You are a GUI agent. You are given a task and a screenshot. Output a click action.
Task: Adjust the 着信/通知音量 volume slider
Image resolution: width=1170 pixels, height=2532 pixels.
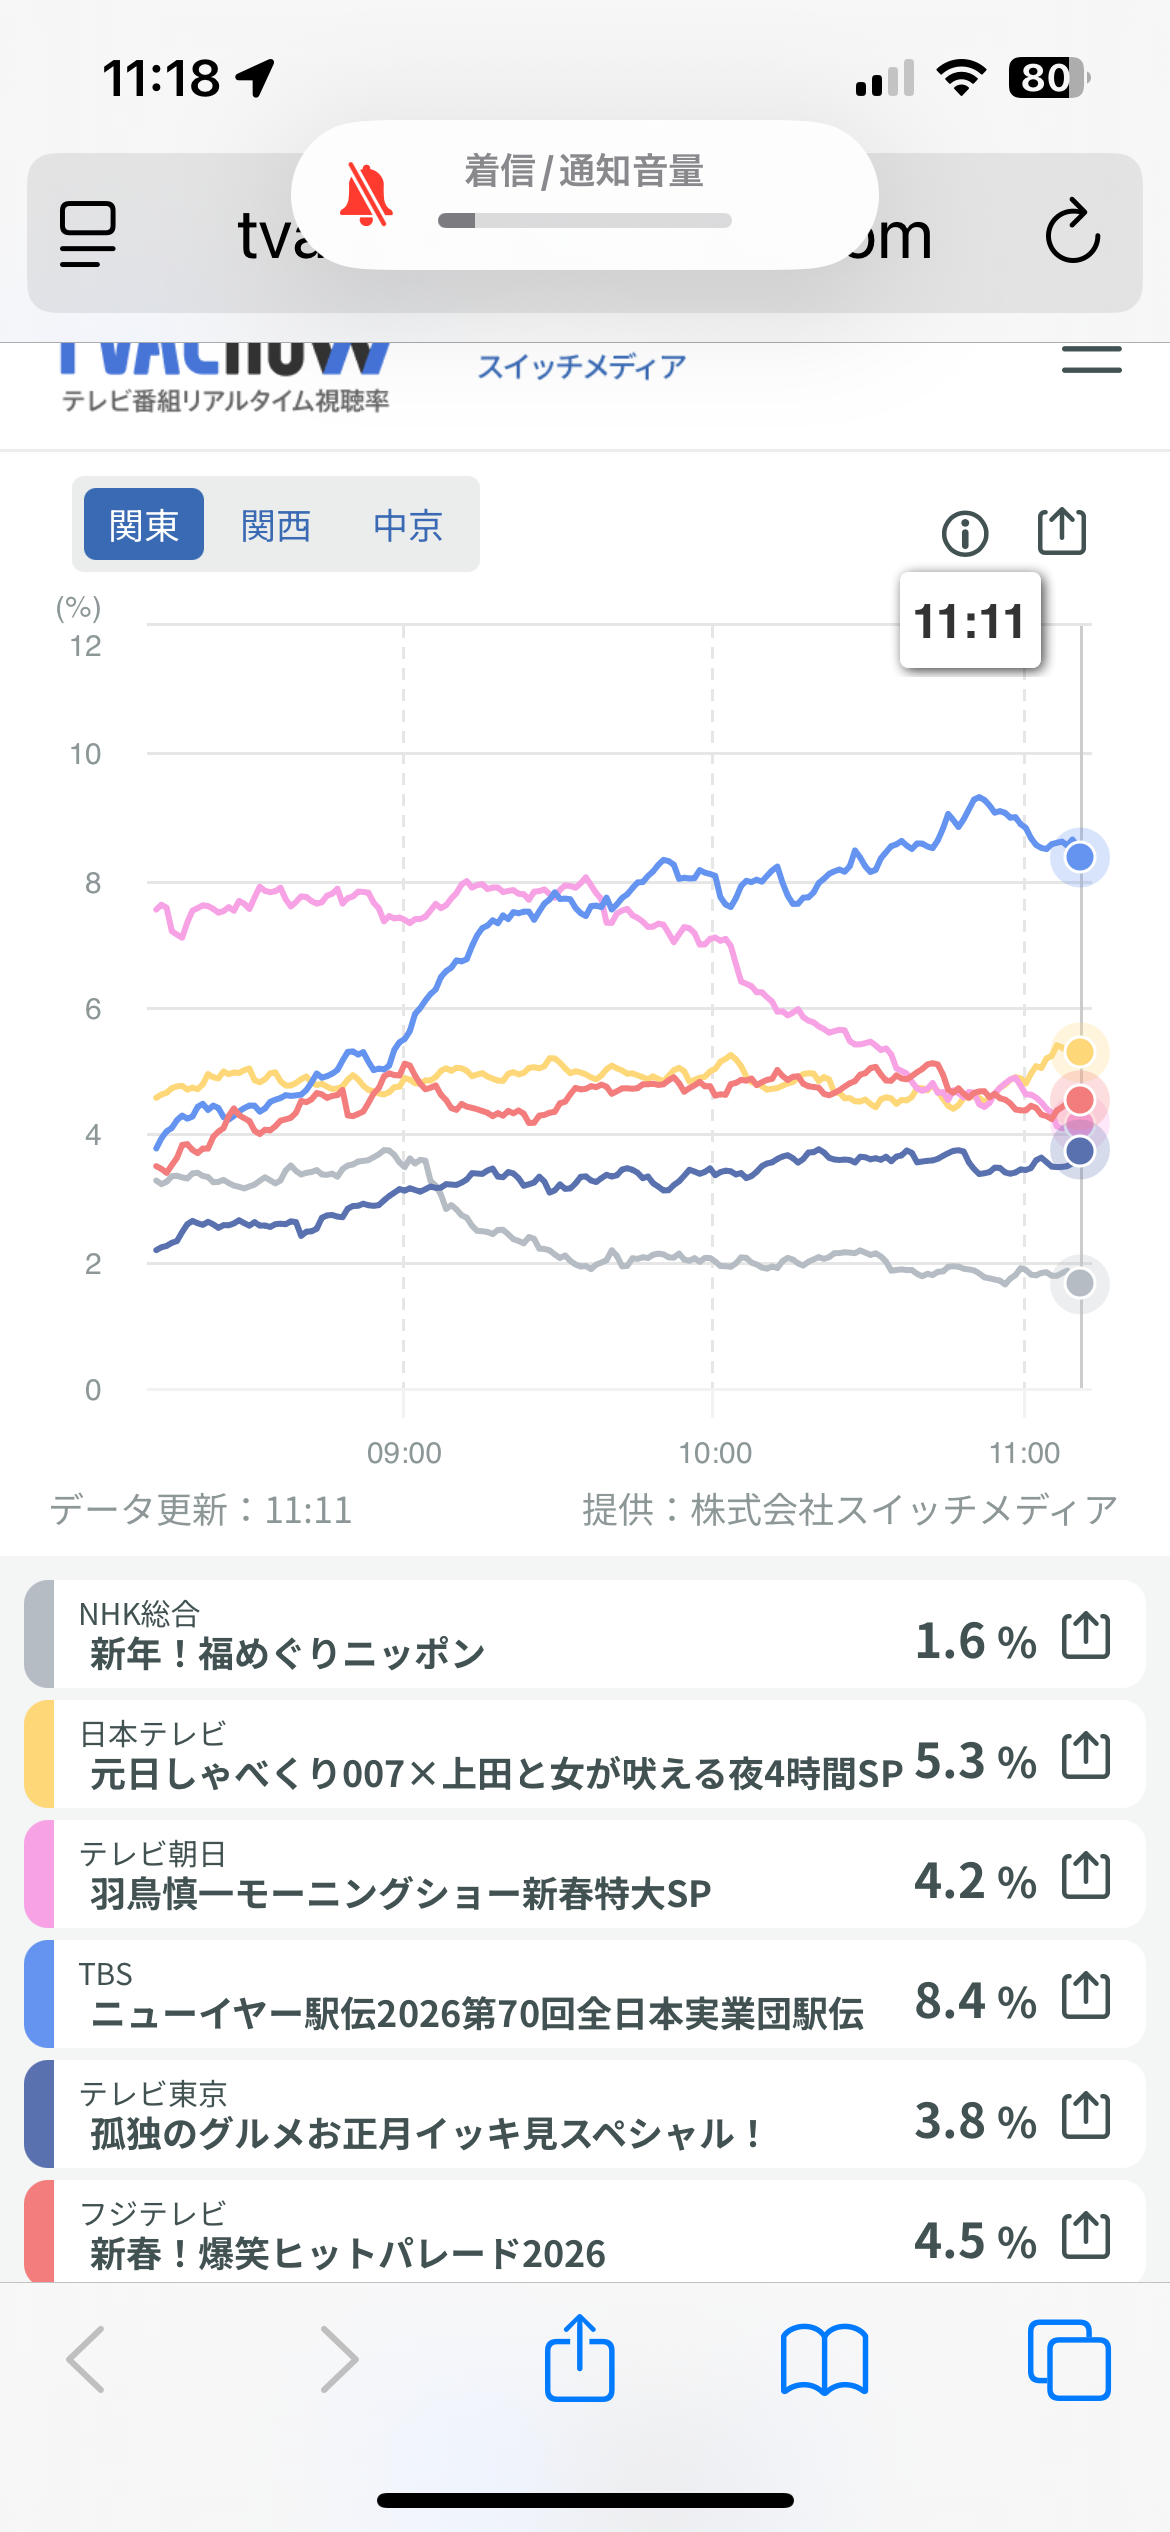(x=584, y=221)
